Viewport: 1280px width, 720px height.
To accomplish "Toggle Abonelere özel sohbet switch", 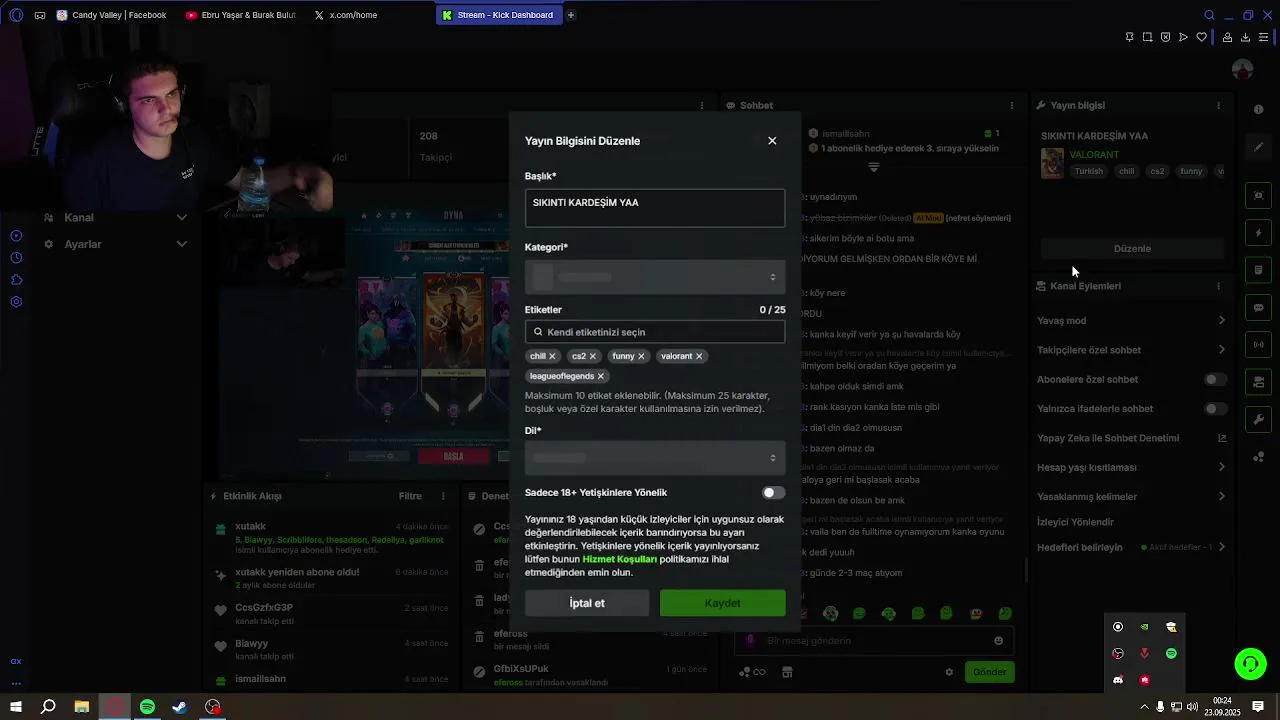I will pos(1215,379).
